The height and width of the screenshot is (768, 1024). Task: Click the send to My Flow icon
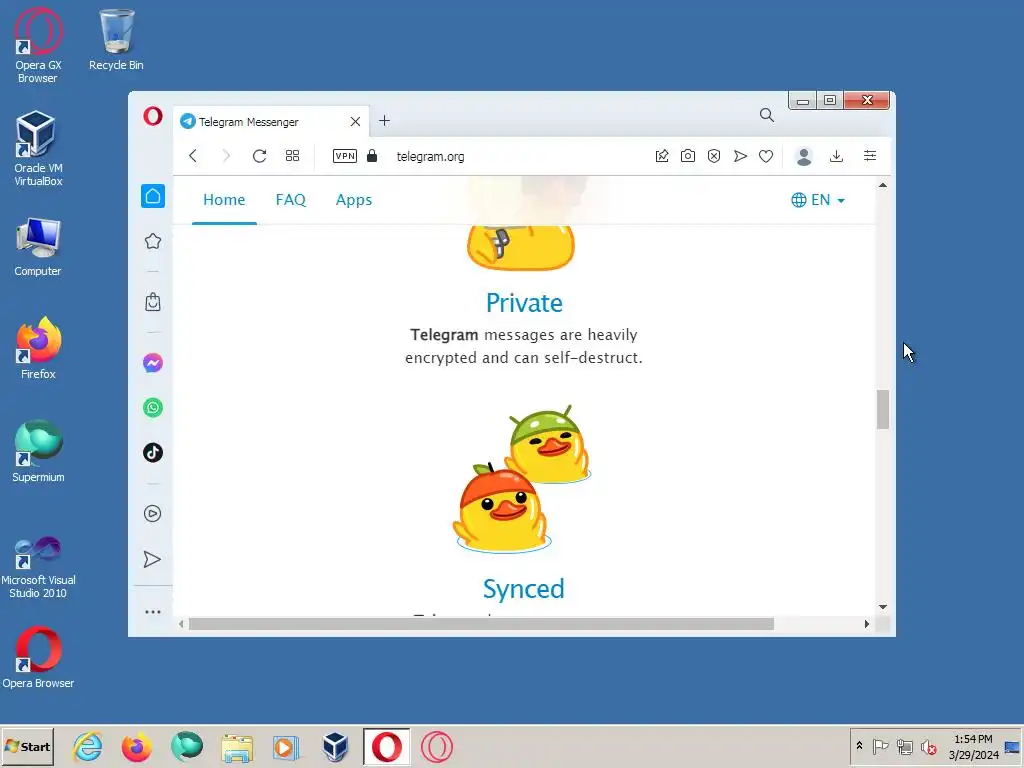[x=740, y=156]
